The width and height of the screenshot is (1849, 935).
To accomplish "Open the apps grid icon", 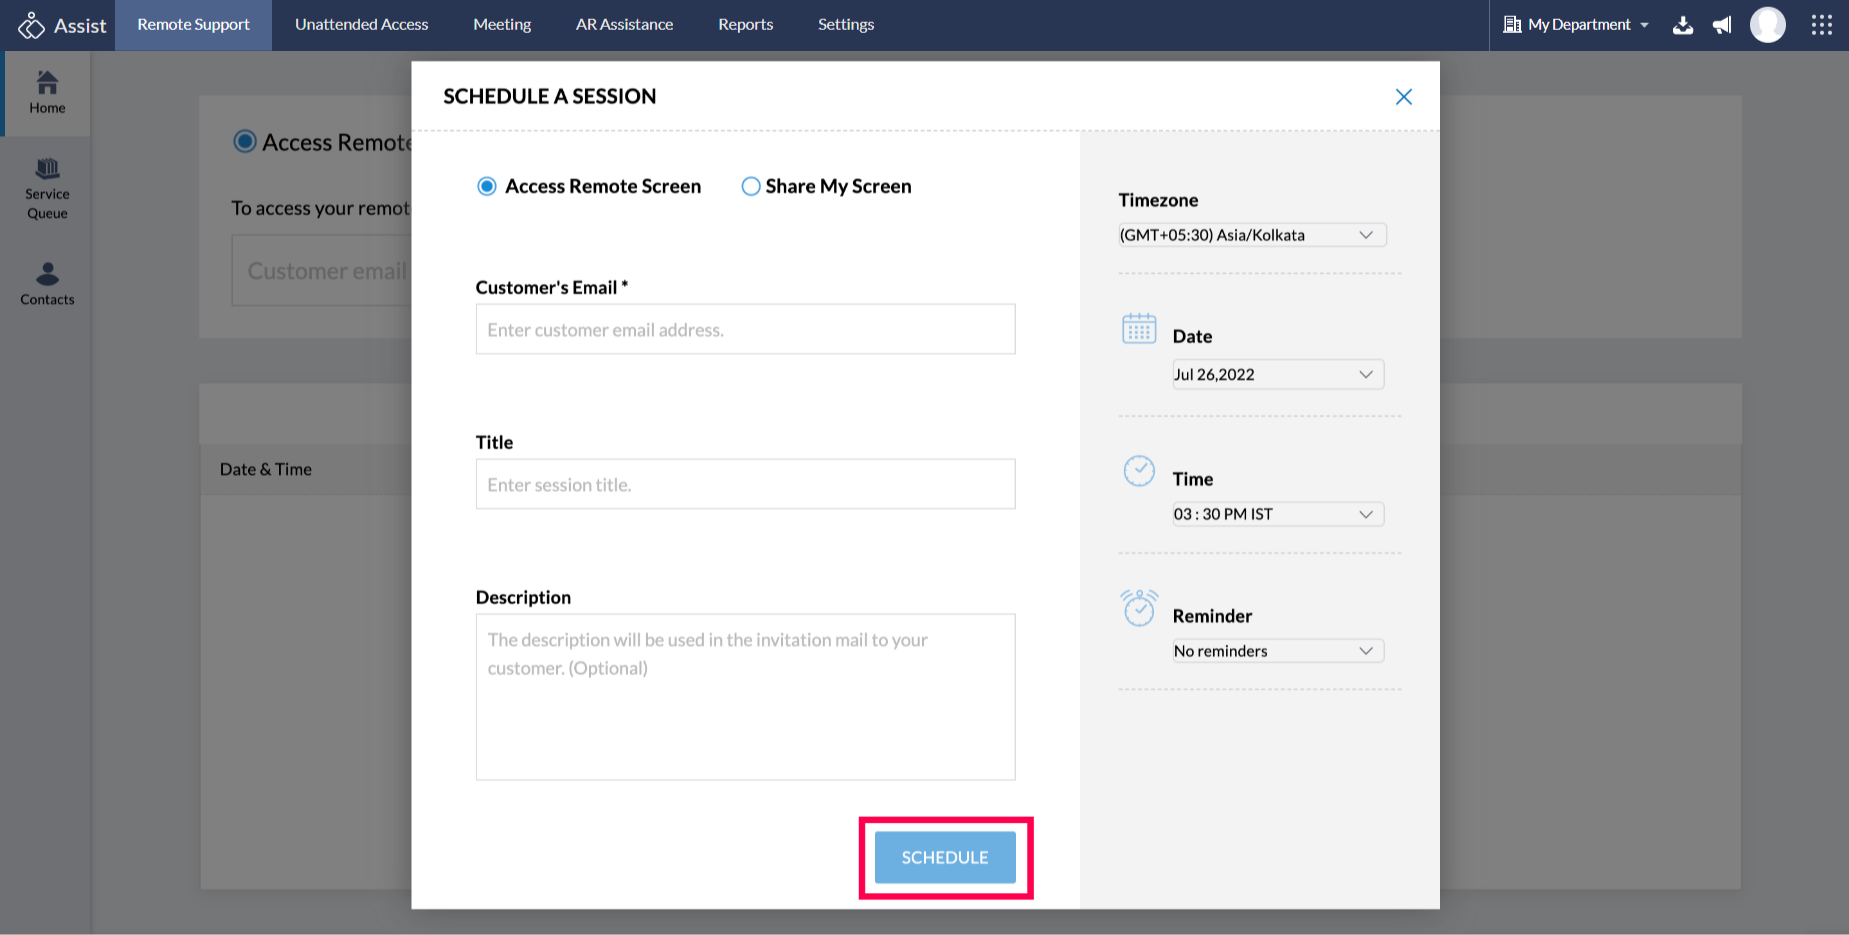I will [1821, 25].
